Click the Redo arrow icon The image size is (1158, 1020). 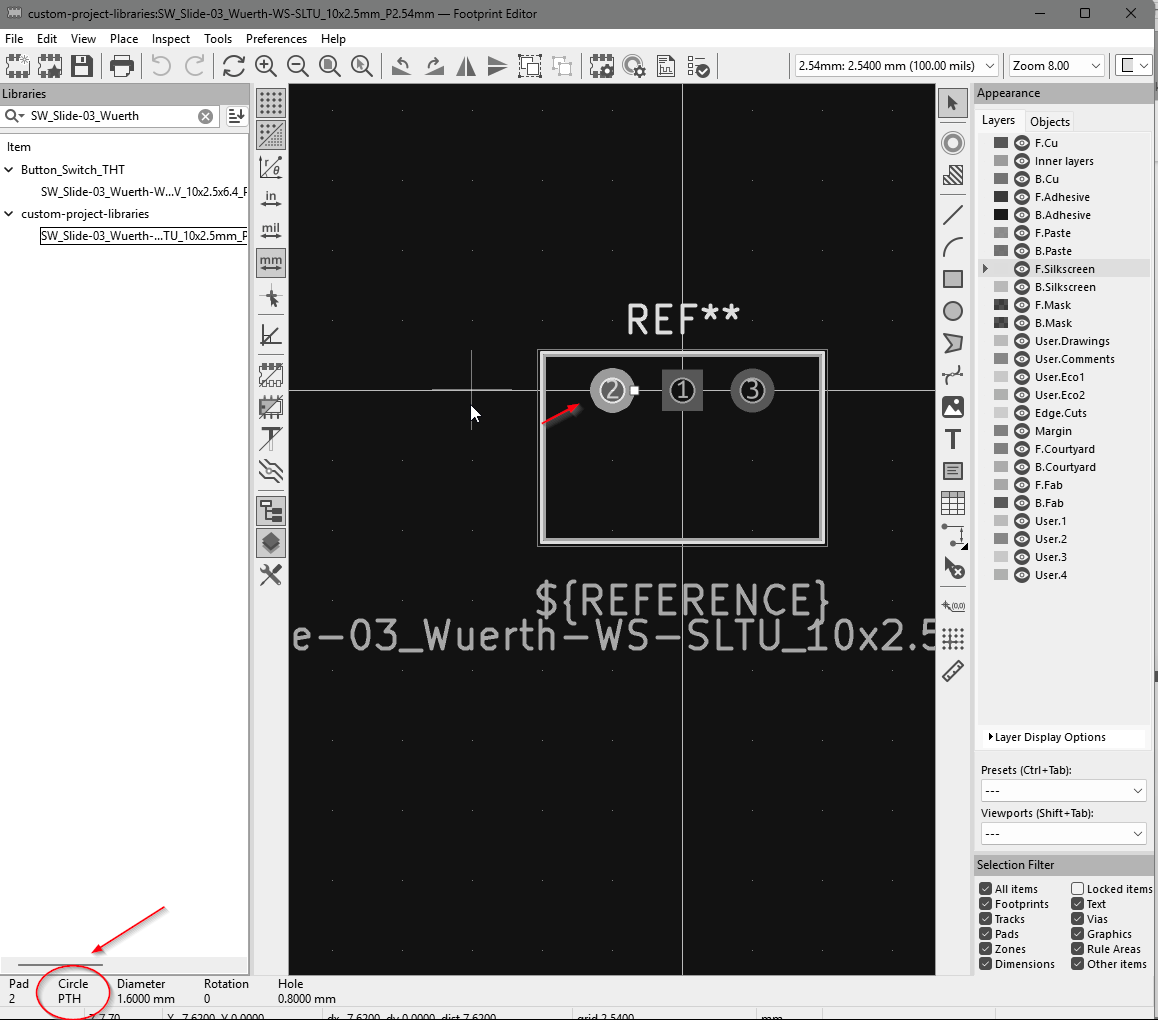click(195, 66)
